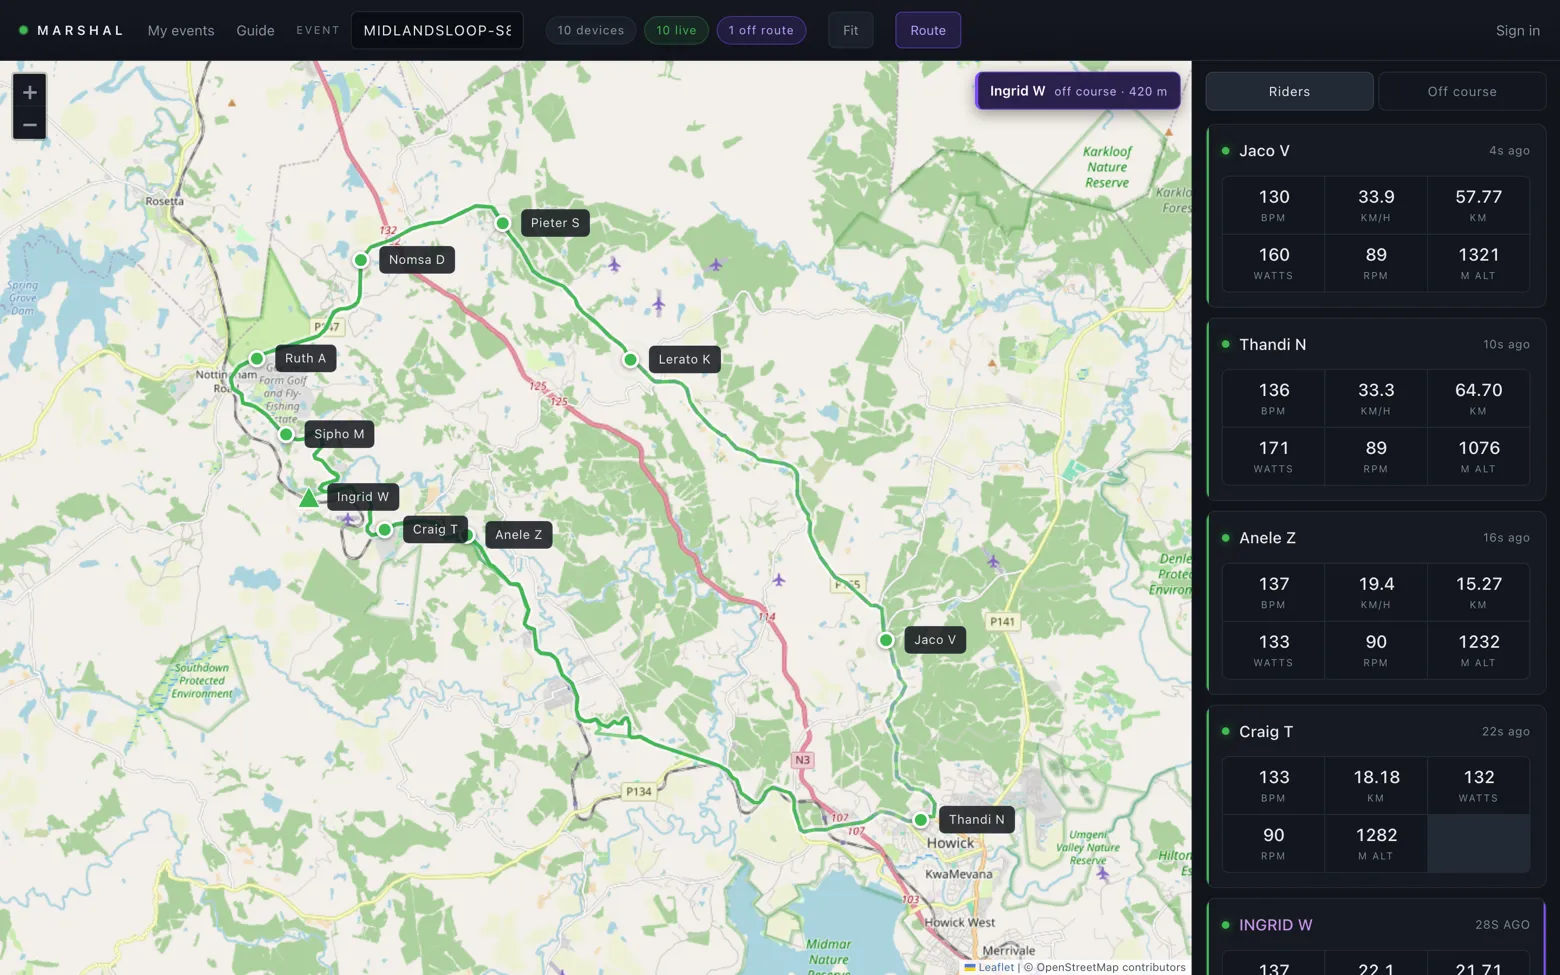The image size is (1560, 975).
Task: Click Craig T green map marker dot
Action: coord(385,530)
